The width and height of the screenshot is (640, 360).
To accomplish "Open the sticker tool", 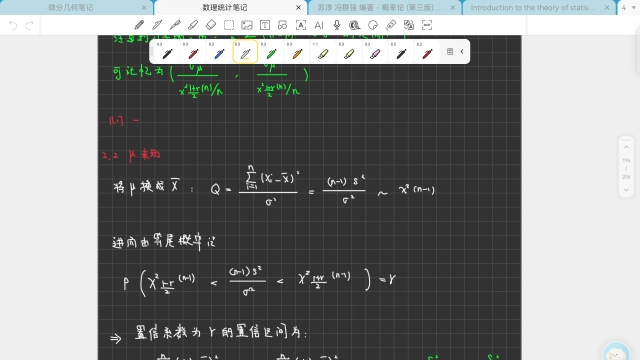I will (x=373, y=25).
